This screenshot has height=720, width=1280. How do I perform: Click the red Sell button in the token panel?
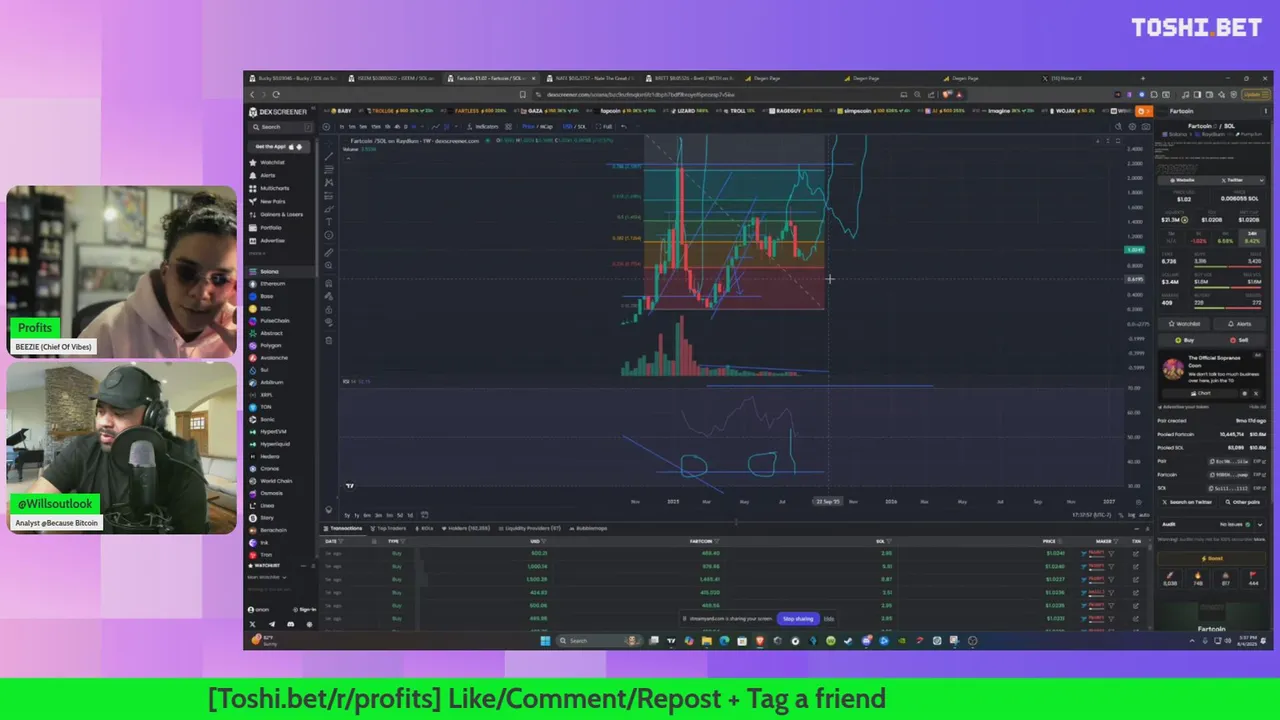[x=1238, y=340]
